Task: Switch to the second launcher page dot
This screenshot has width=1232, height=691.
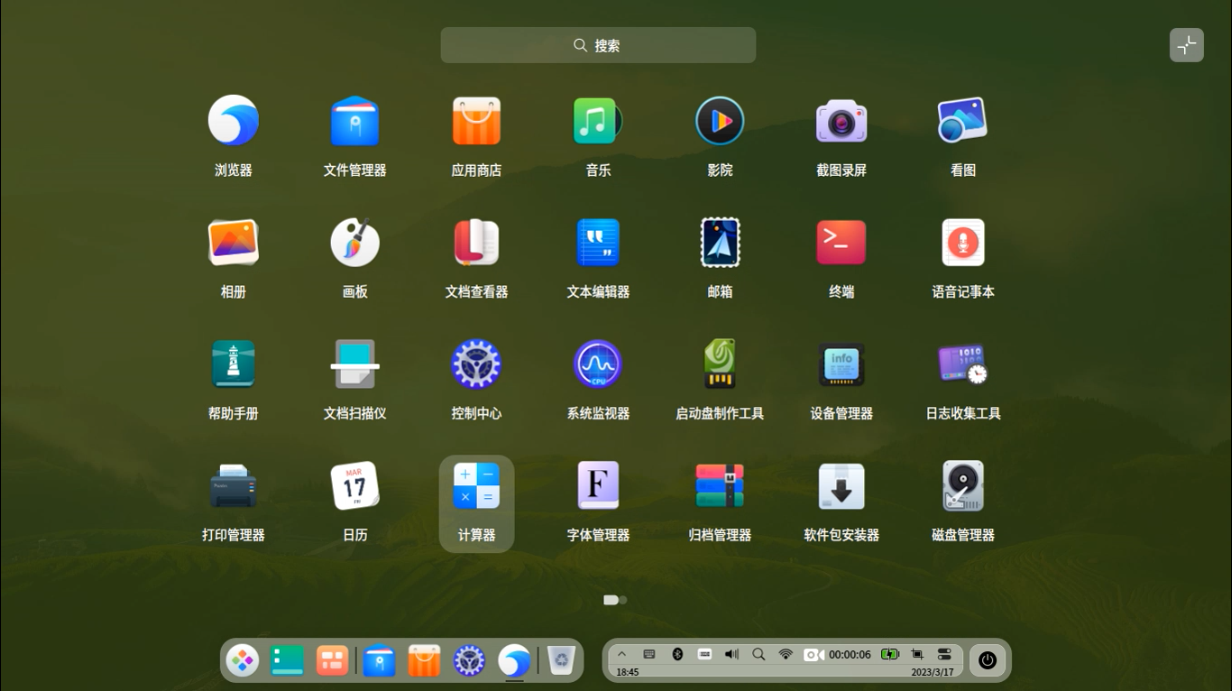Action: click(x=623, y=600)
